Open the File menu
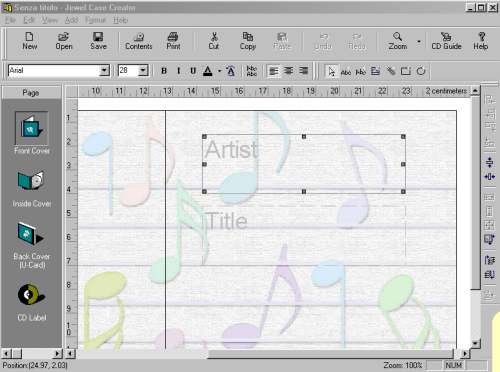The image size is (500, 372). (10, 20)
